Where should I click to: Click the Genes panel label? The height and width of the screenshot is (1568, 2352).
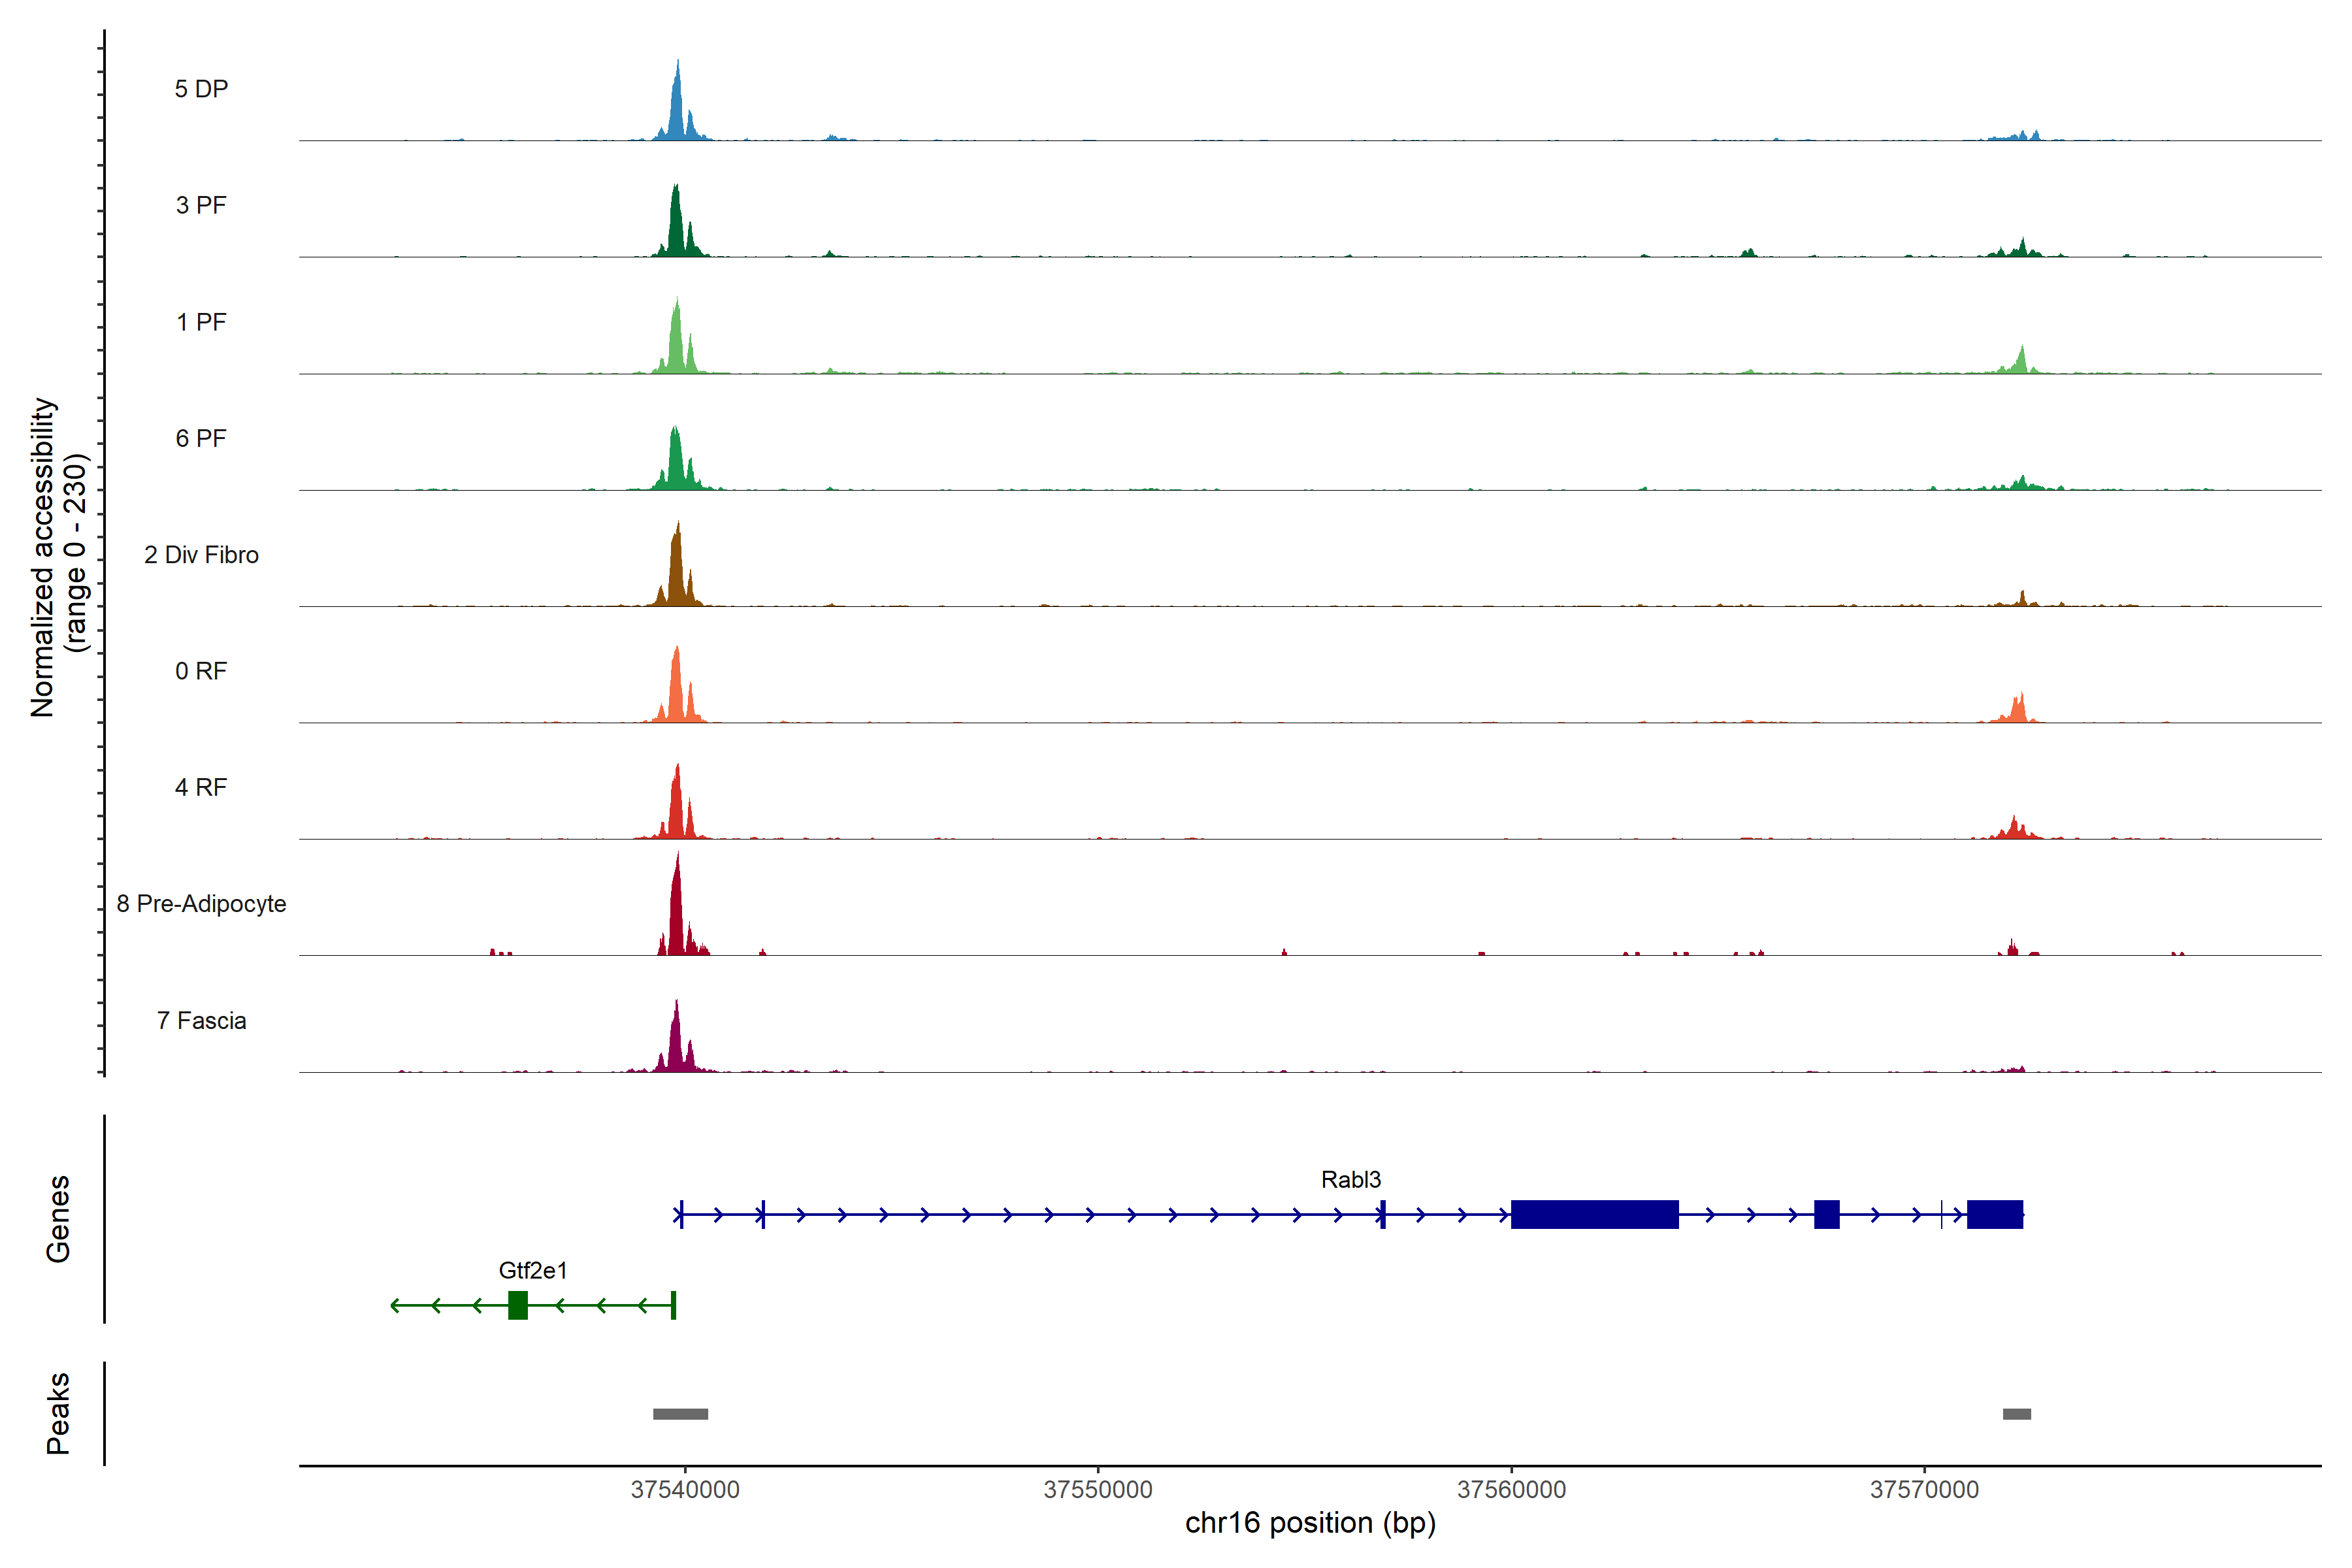[x=58, y=1219]
